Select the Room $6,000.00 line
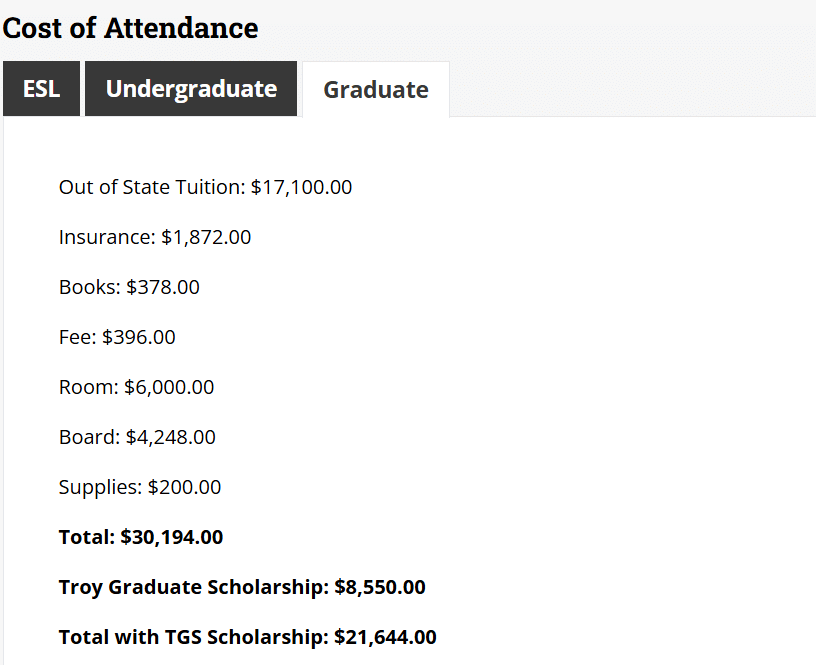Image resolution: width=816 pixels, height=665 pixels. point(136,387)
